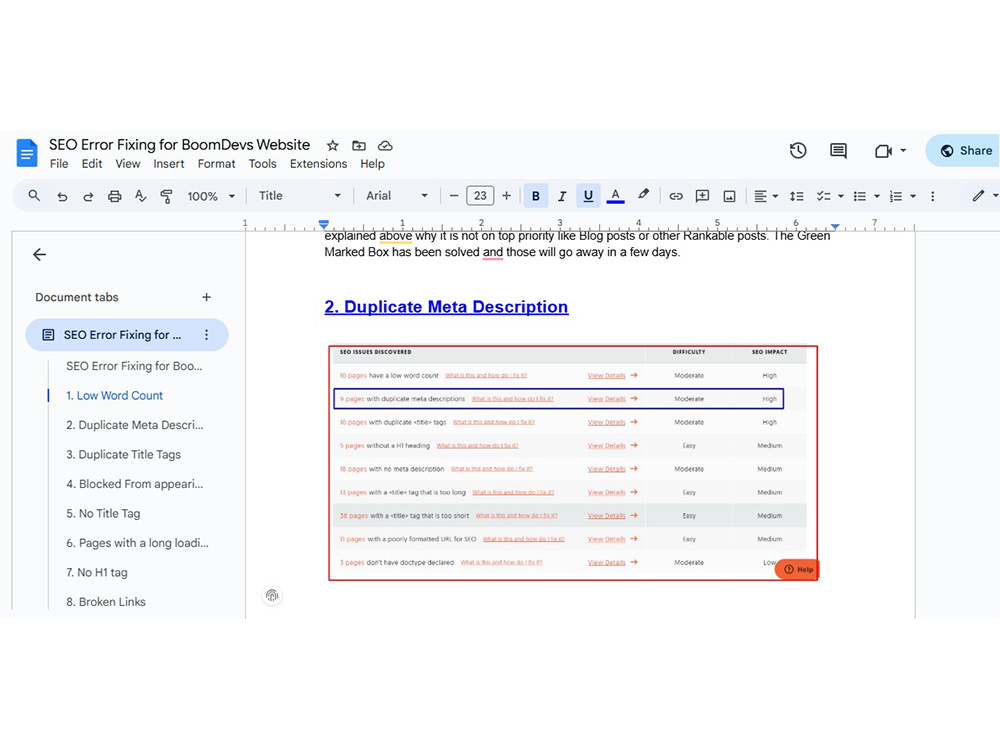Select the SEO issues table screenshot image
1000x750 pixels.
coord(573,463)
